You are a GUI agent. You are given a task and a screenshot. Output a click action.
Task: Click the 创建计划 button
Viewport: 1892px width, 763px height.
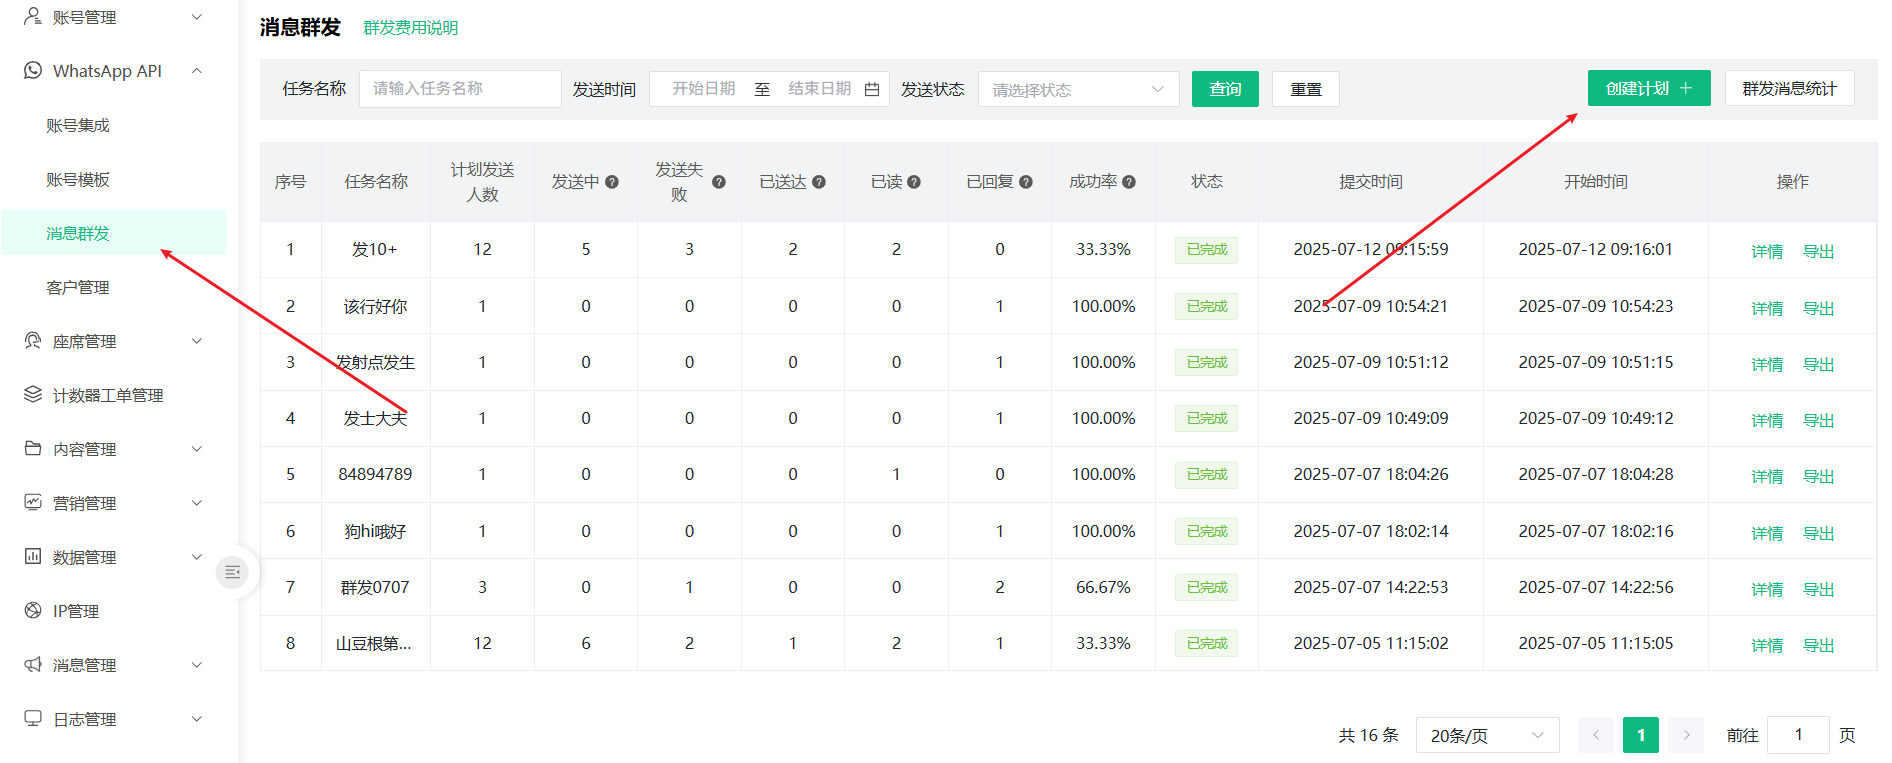[1649, 88]
